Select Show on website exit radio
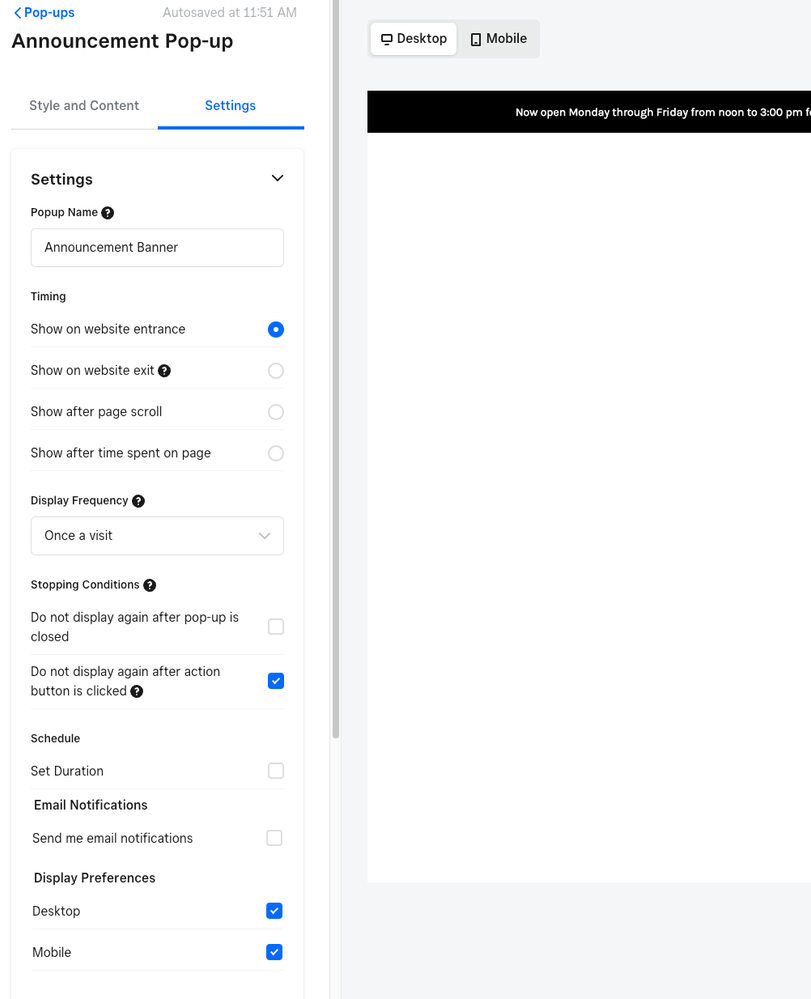The width and height of the screenshot is (811, 999). coord(276,371)
